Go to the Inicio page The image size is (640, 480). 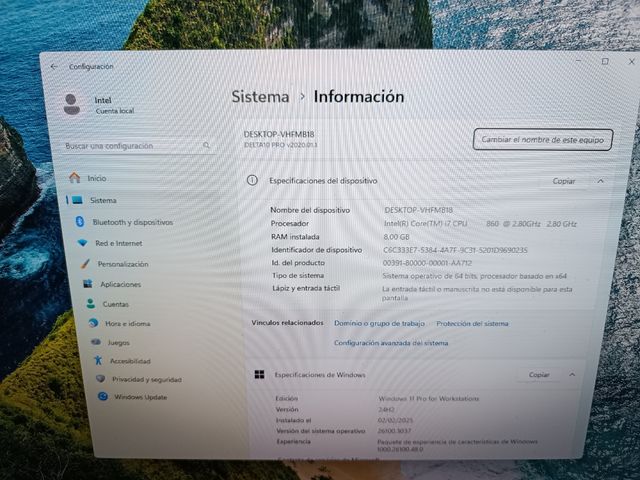[97, 178]
